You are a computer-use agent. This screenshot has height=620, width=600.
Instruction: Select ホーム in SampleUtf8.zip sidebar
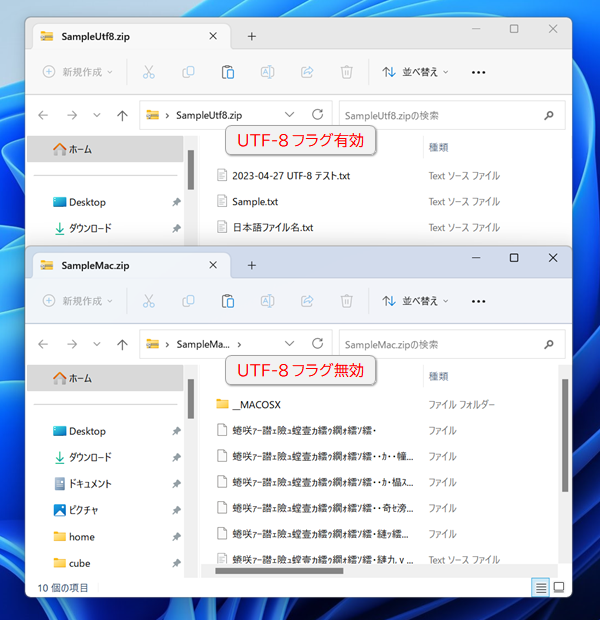[x=105, y=149]
